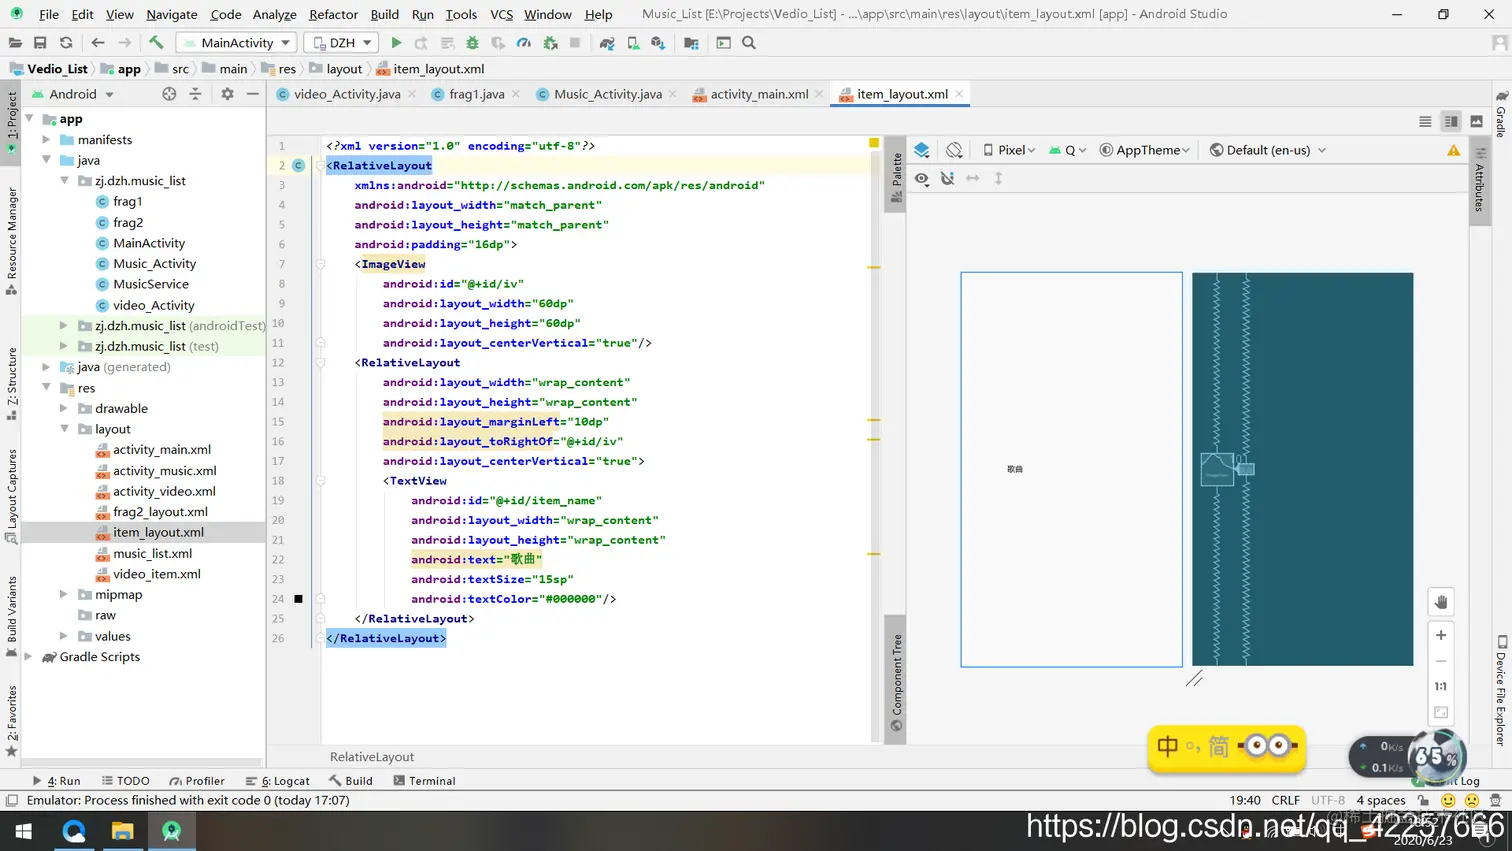Image resolution: width=1512 pixels, height=851 pixels.
Task: Open the Pixel device dropdown in preview
Action: (1009, 150)
